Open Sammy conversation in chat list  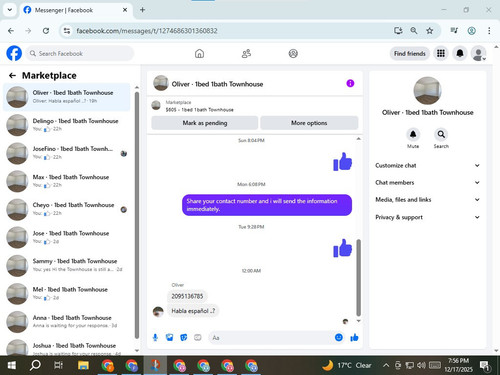pos(66,265)
